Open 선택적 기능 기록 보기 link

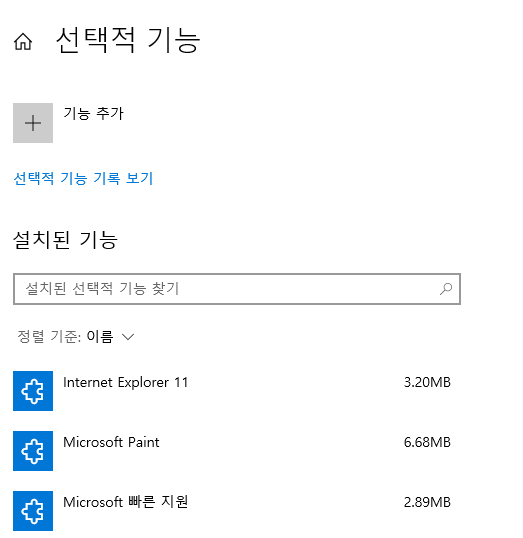click(x=83, y=178)
